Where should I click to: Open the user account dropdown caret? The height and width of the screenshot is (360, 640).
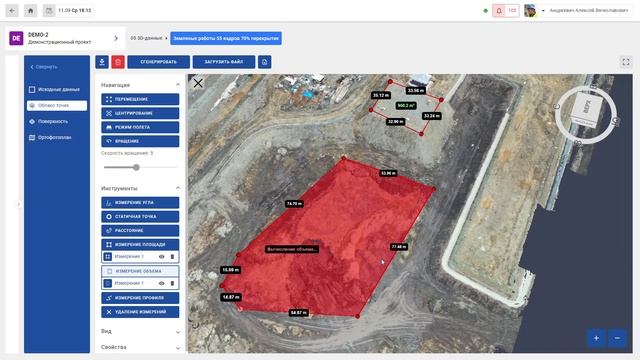click(x=543, y=11)
